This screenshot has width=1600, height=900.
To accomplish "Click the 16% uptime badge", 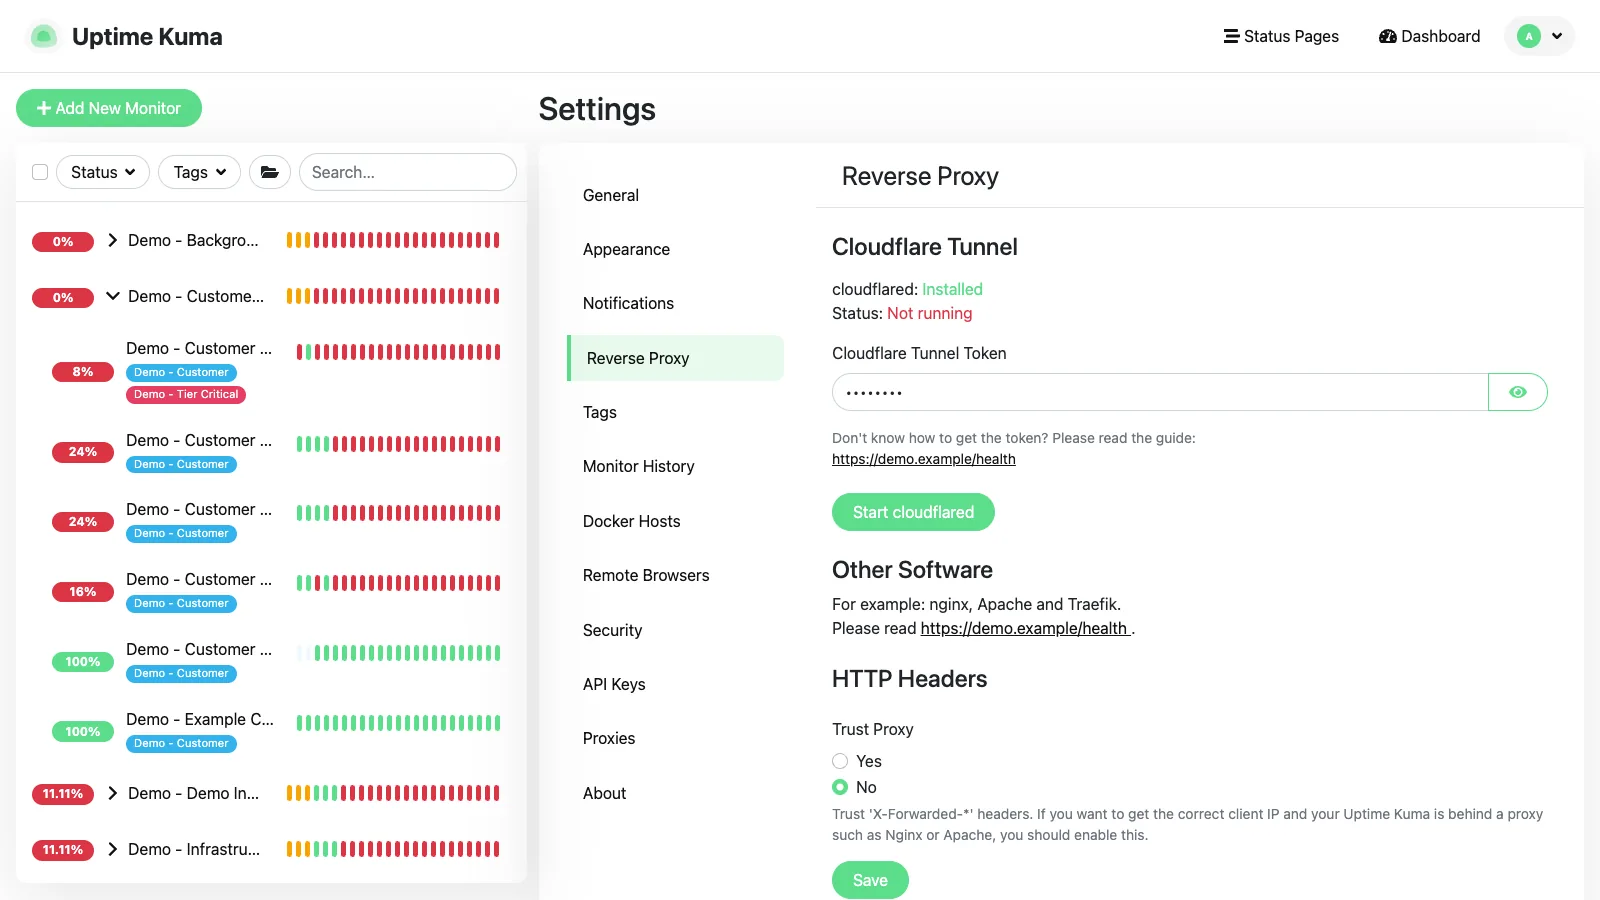I will [83, 592].
